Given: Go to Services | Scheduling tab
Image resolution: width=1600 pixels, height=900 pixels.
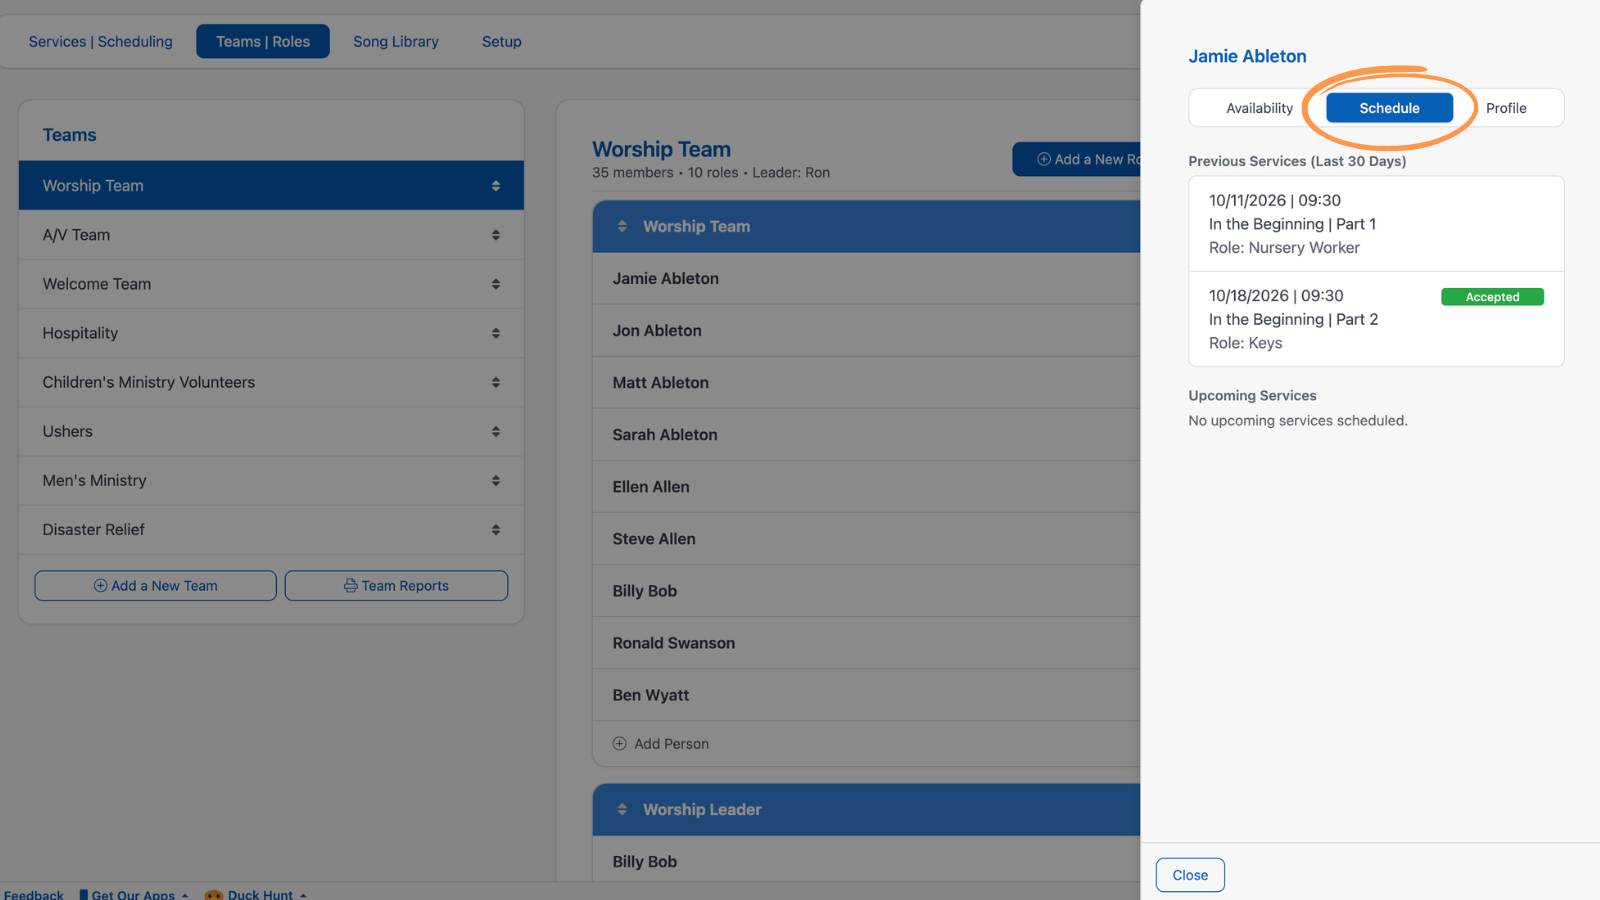Looking at the screenshot, I should tap(100, 41).
